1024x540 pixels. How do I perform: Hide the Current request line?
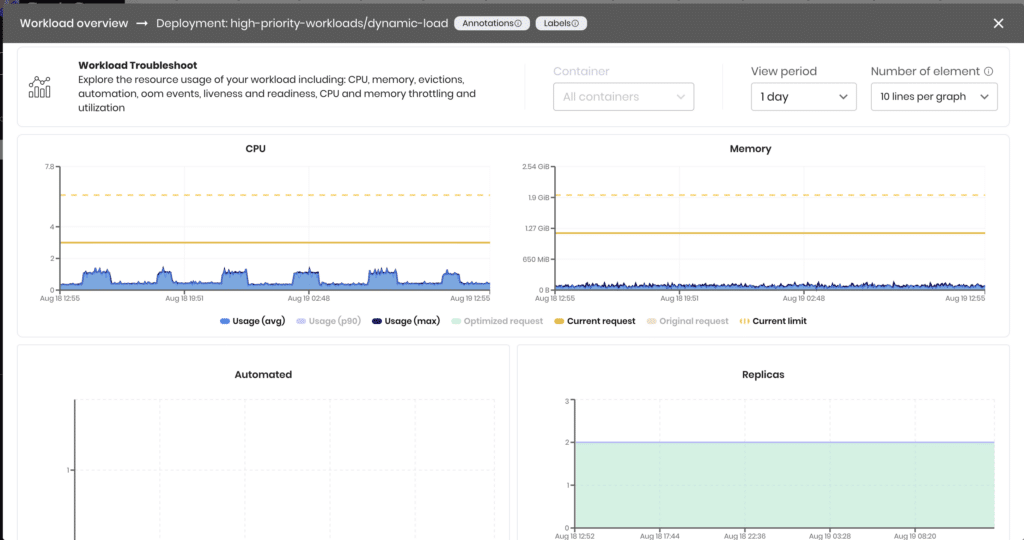pyautogui.click(x=594, y=321)
